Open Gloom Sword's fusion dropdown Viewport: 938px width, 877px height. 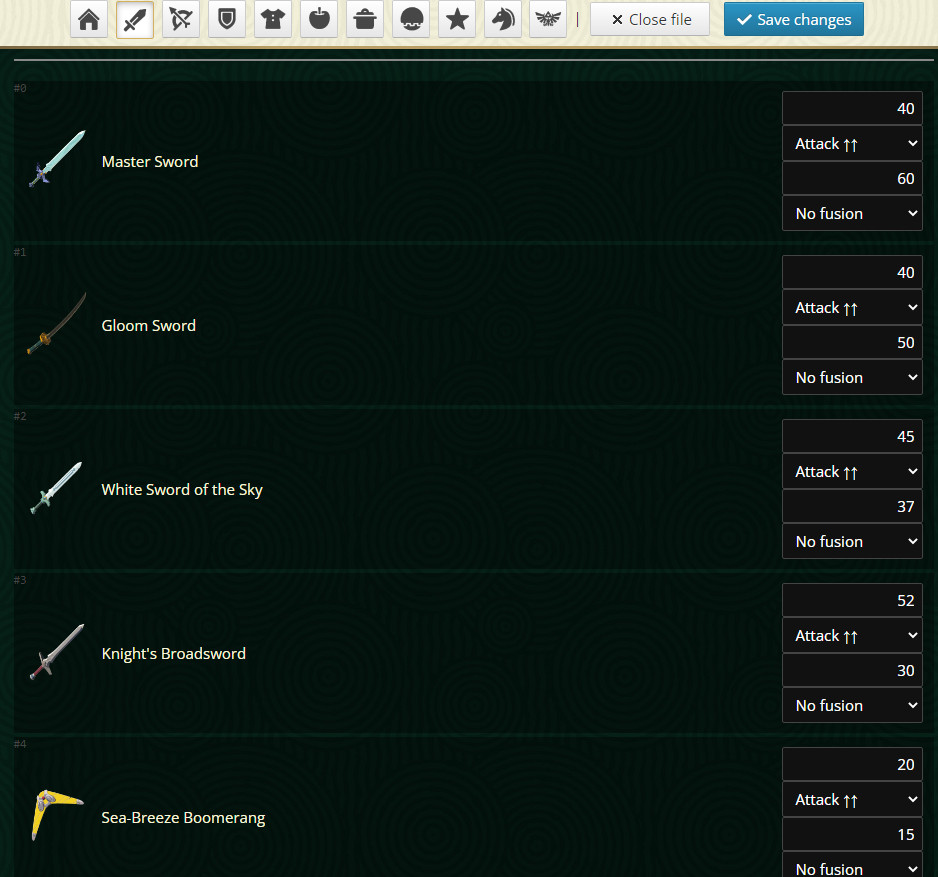pos(852,378)
